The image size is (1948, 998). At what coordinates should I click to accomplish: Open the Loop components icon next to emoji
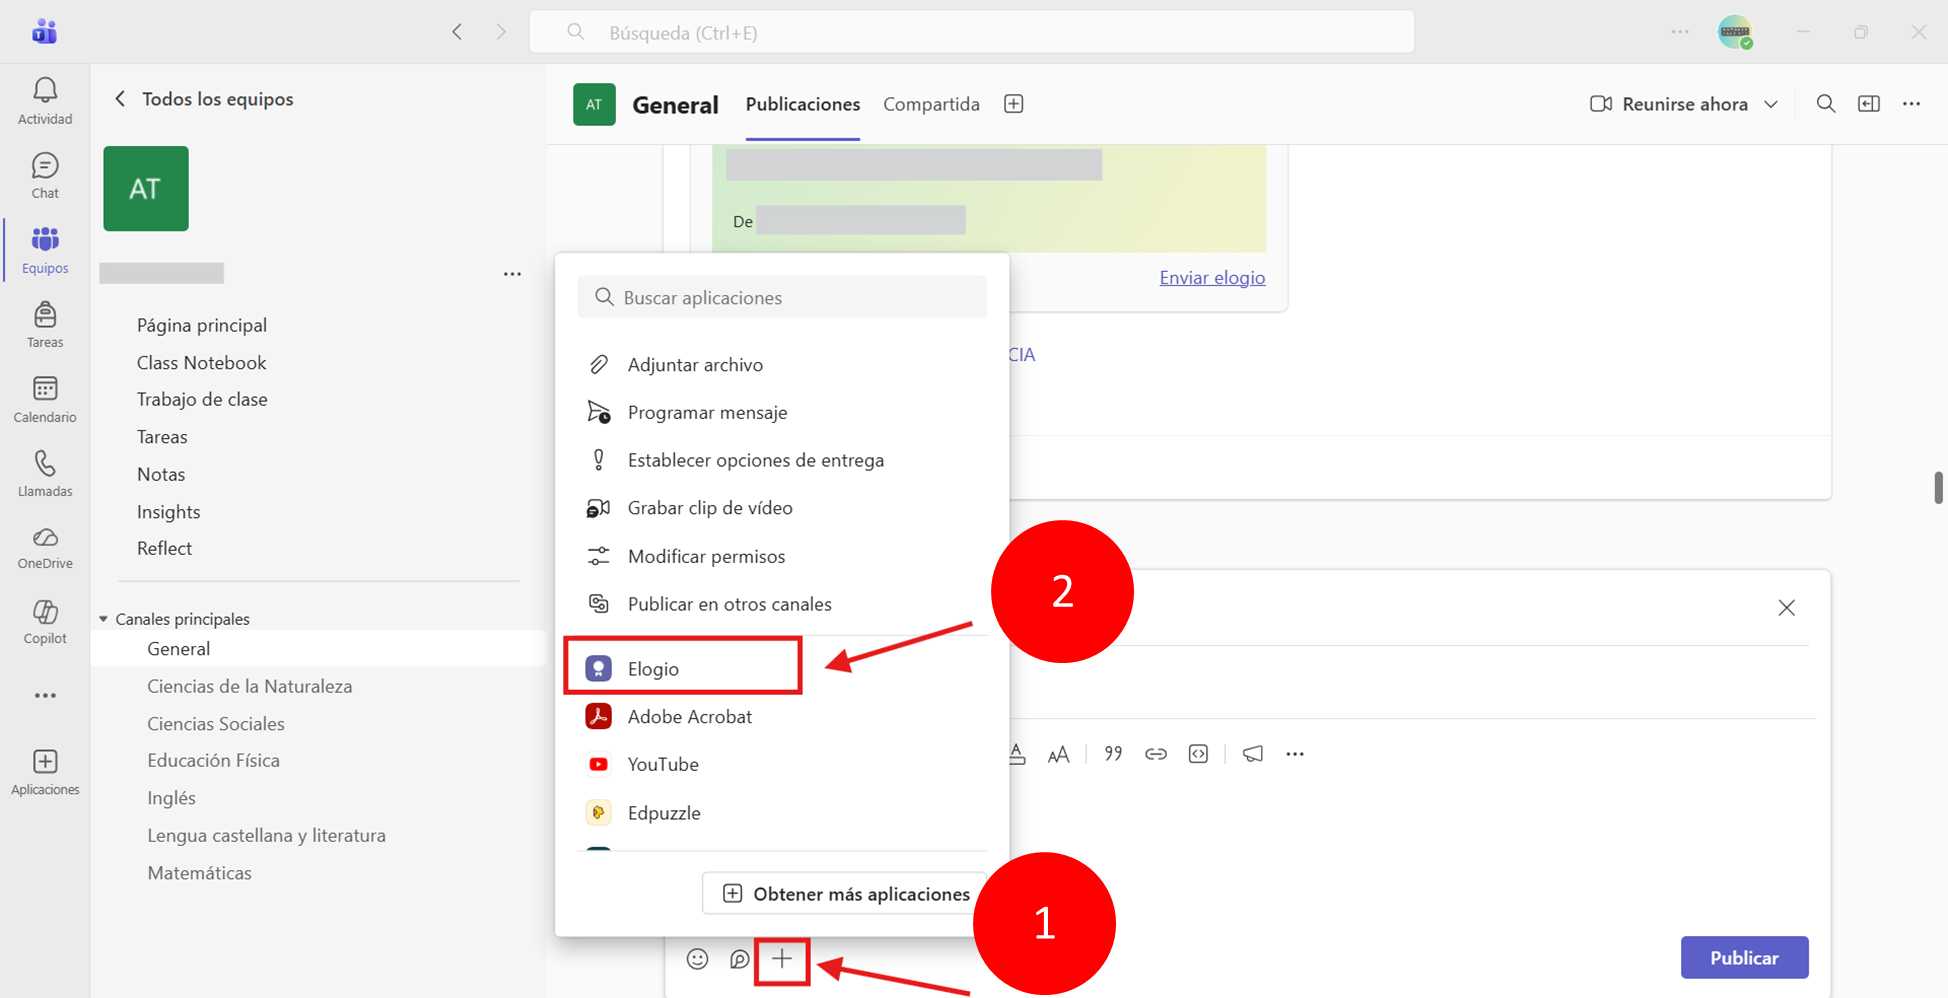pyautogui.click(x=739, y=959)
